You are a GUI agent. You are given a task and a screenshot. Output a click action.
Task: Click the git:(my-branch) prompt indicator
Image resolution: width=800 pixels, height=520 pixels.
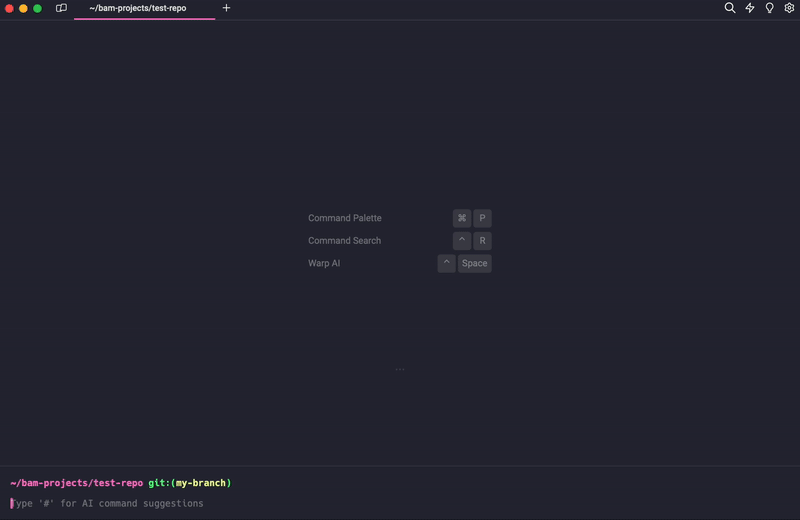190,483
